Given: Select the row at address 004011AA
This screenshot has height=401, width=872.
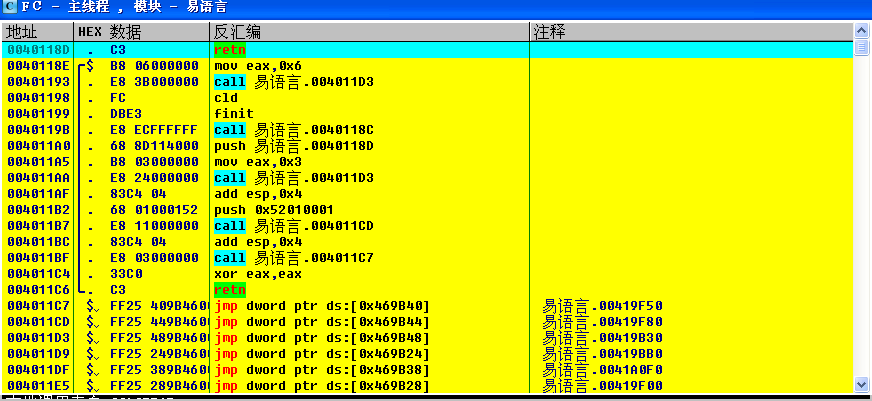Looking at the screenshot, I should click(x=427, y=178).
